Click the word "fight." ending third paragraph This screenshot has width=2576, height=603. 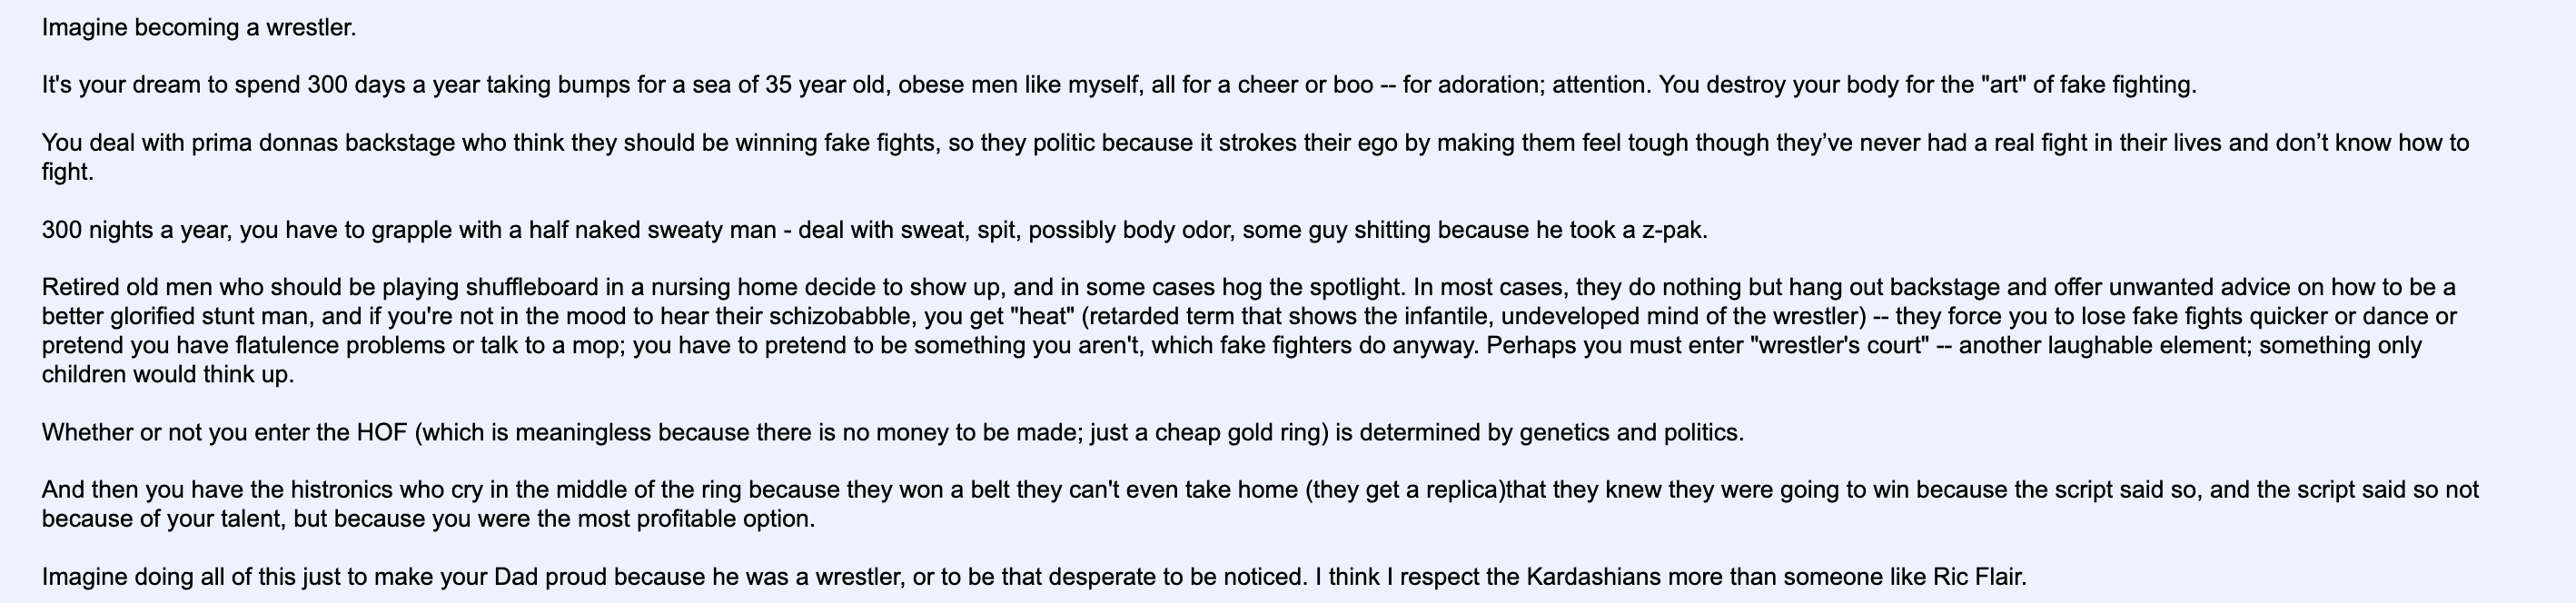point(67,172)
